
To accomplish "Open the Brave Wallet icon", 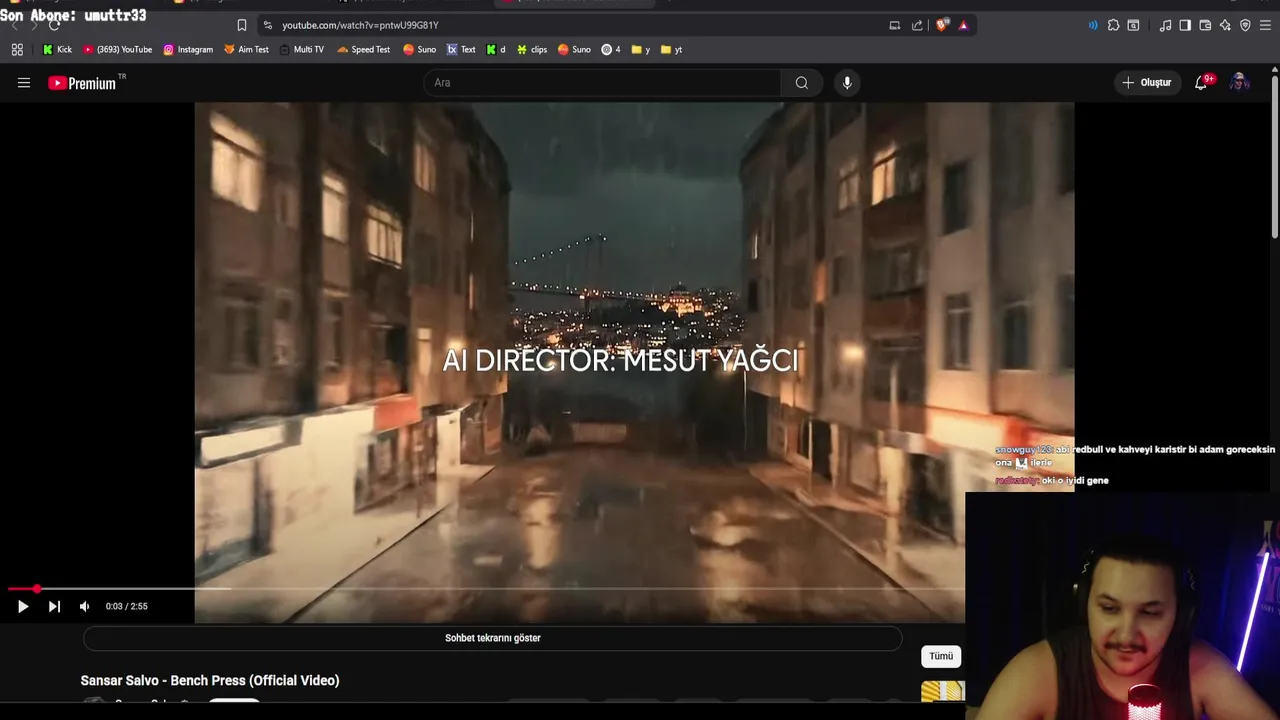I will pyautogui.click(x=1205, y=25).
